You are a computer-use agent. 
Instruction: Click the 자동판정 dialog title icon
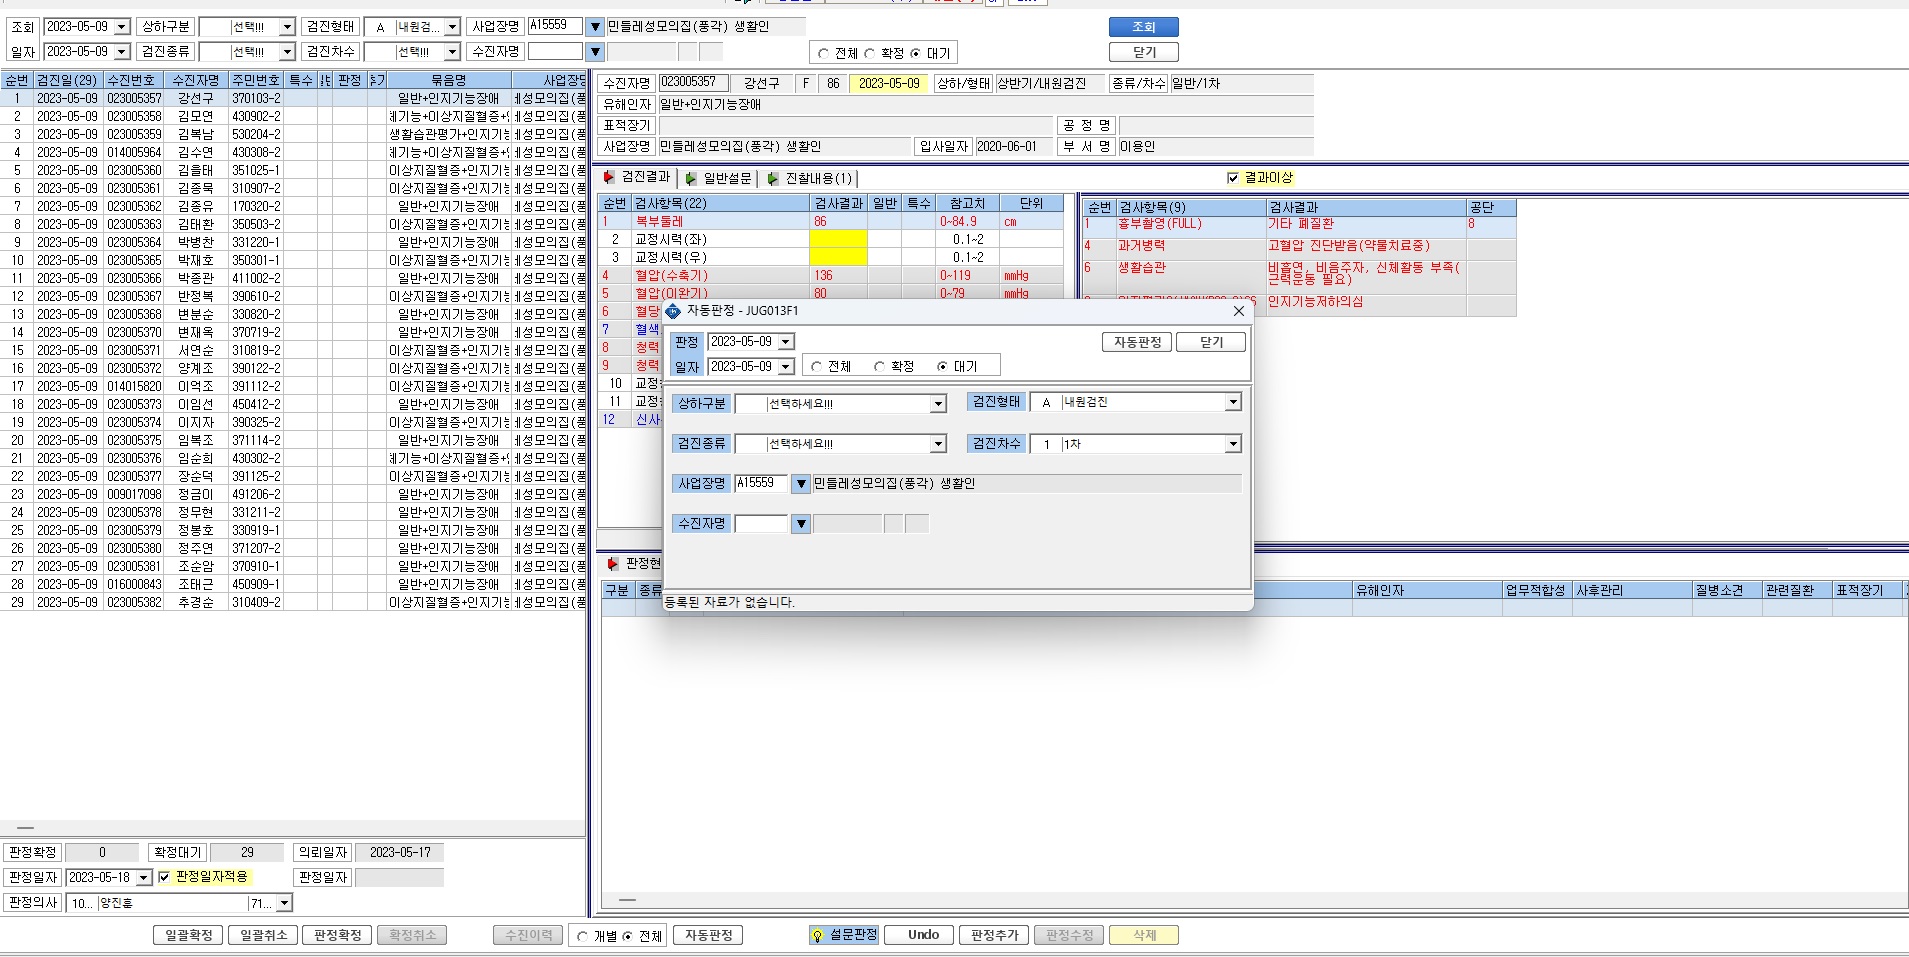tap(673, 311)
